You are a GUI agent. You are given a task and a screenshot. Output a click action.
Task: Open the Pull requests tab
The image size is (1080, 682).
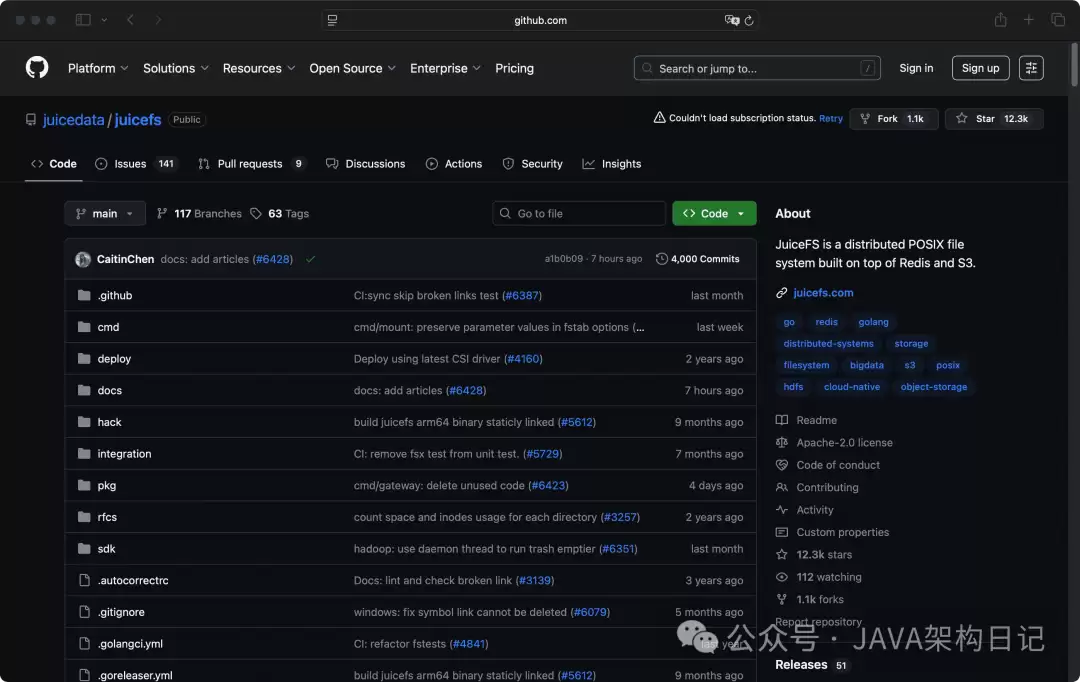tap(250, 164)
